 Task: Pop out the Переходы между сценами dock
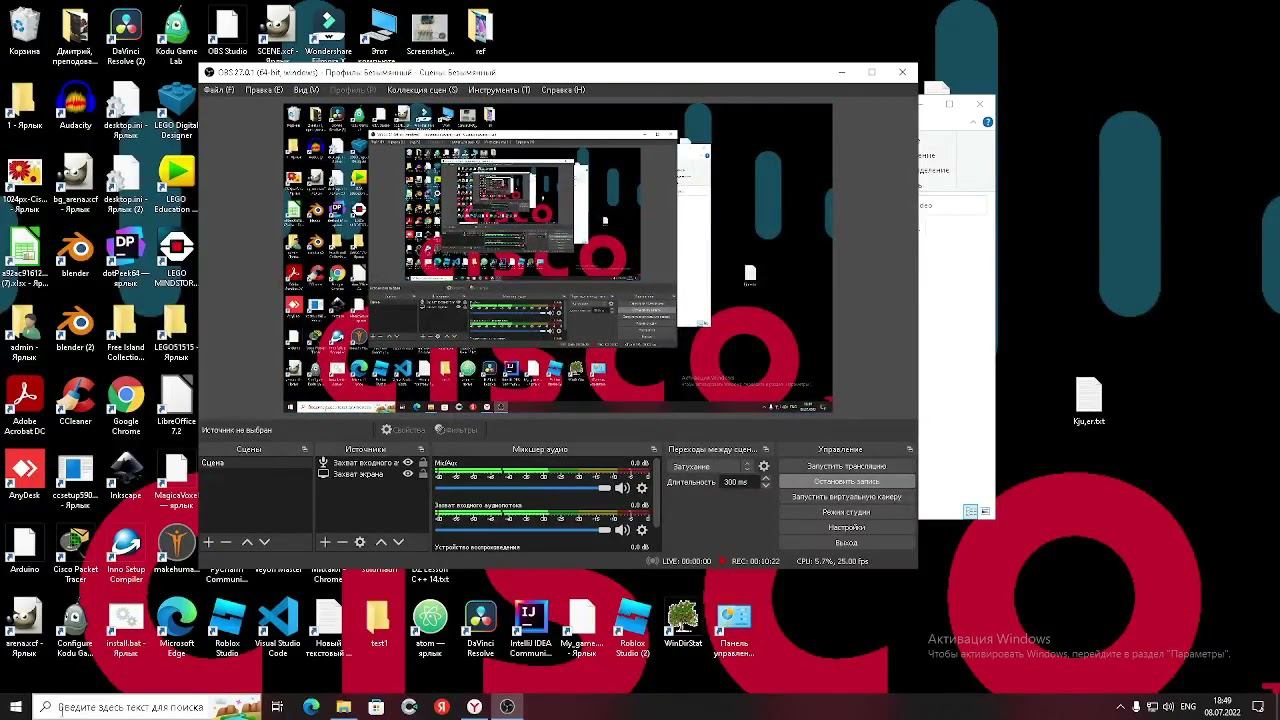(x=766, y=449)
